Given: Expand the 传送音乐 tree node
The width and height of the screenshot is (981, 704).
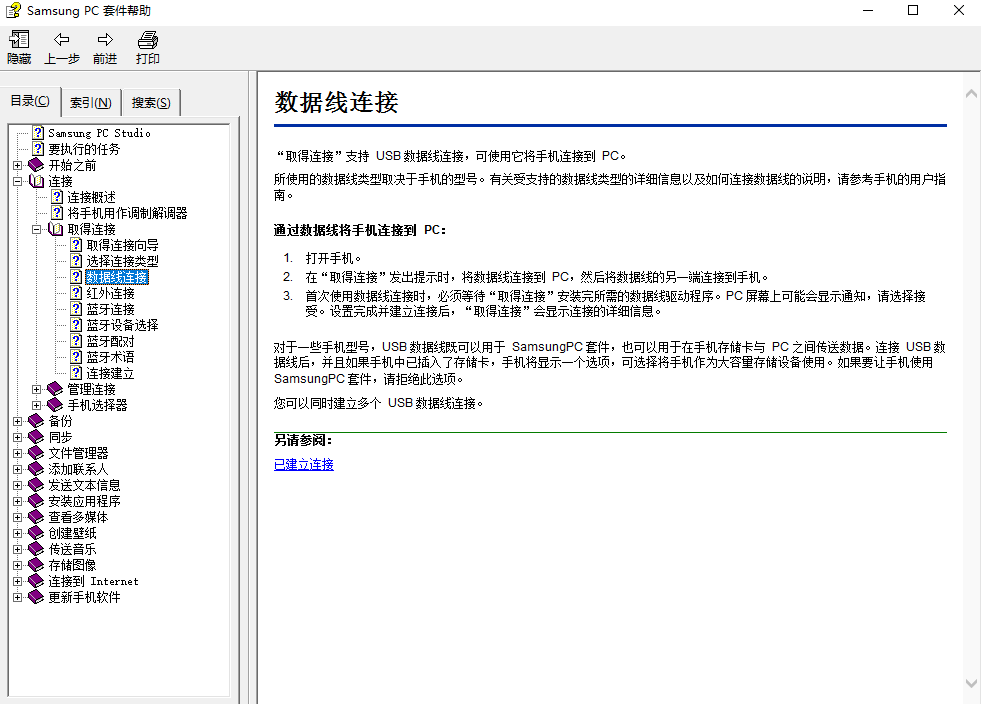Looking at the screenshot, I should (x=18, y=549).
